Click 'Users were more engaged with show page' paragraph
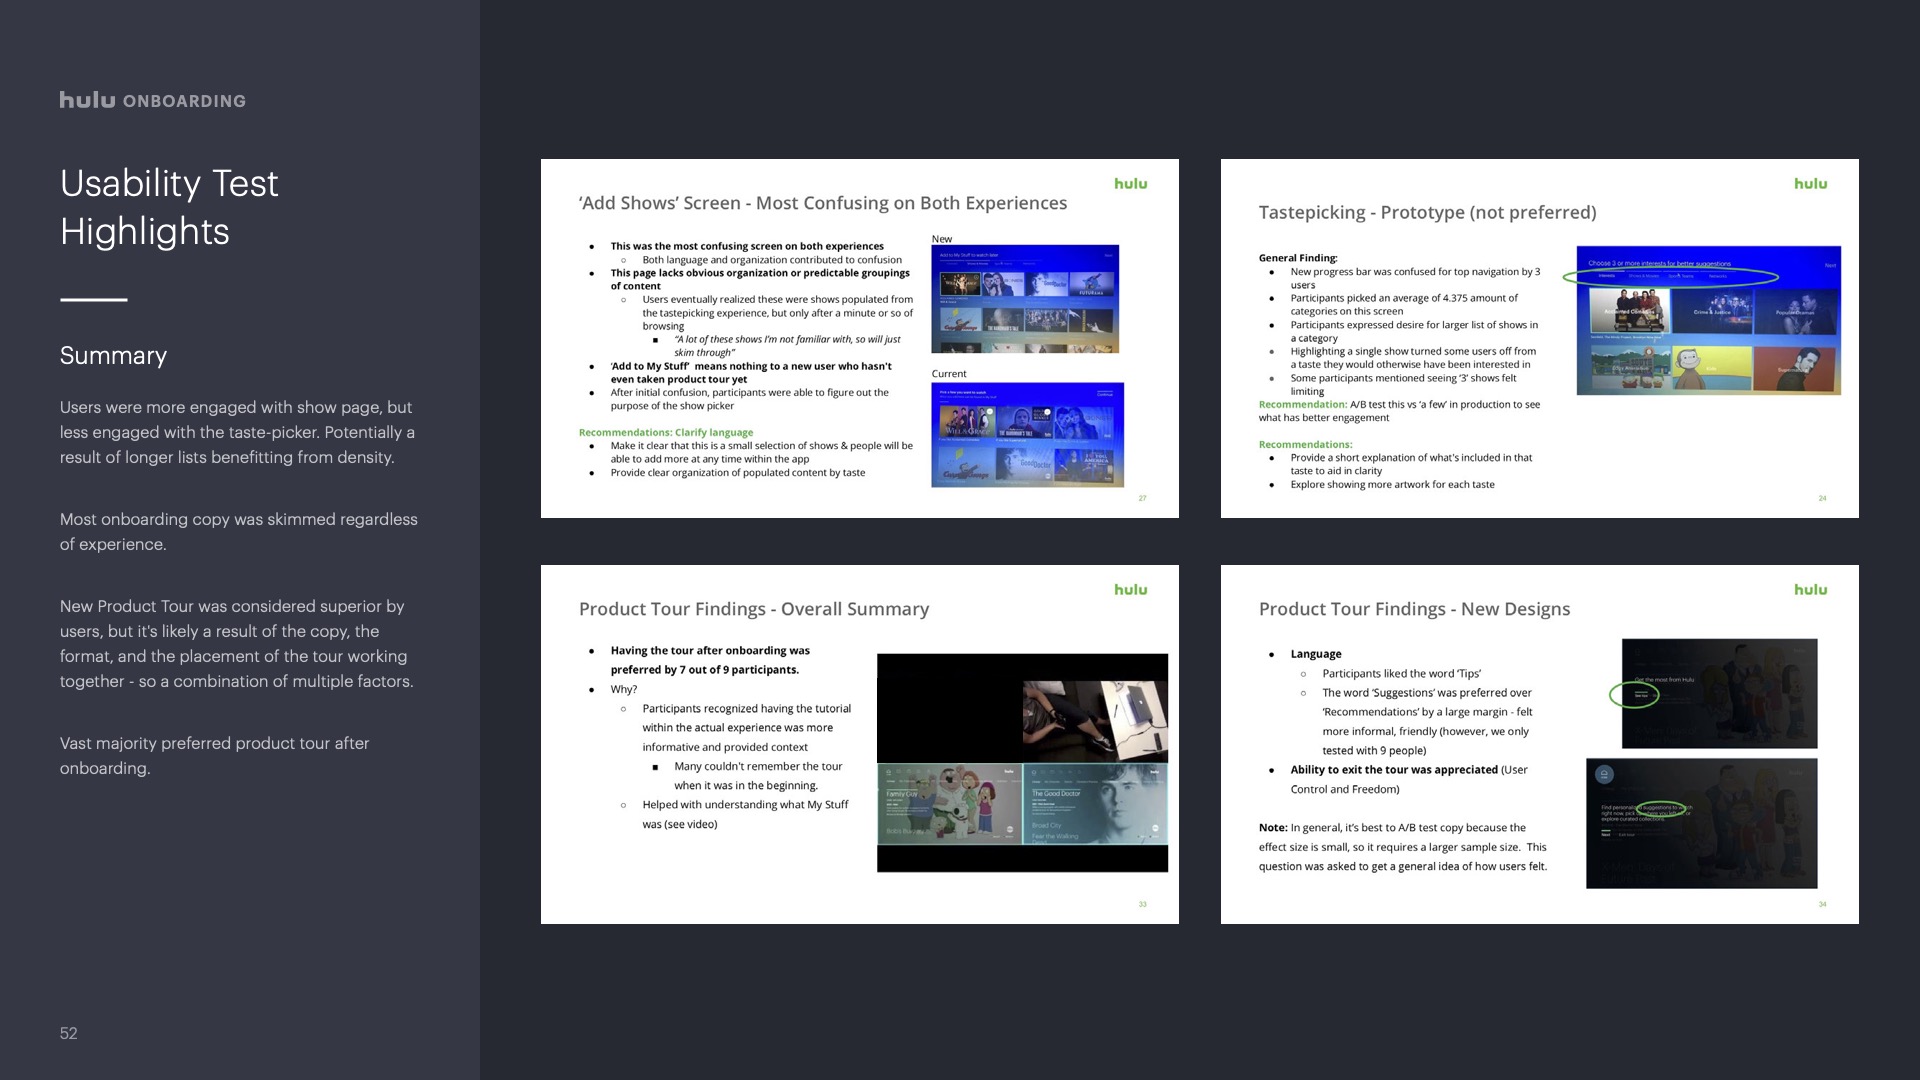The width and height of the screenshot is (1920, 1080). click(237, 432)
